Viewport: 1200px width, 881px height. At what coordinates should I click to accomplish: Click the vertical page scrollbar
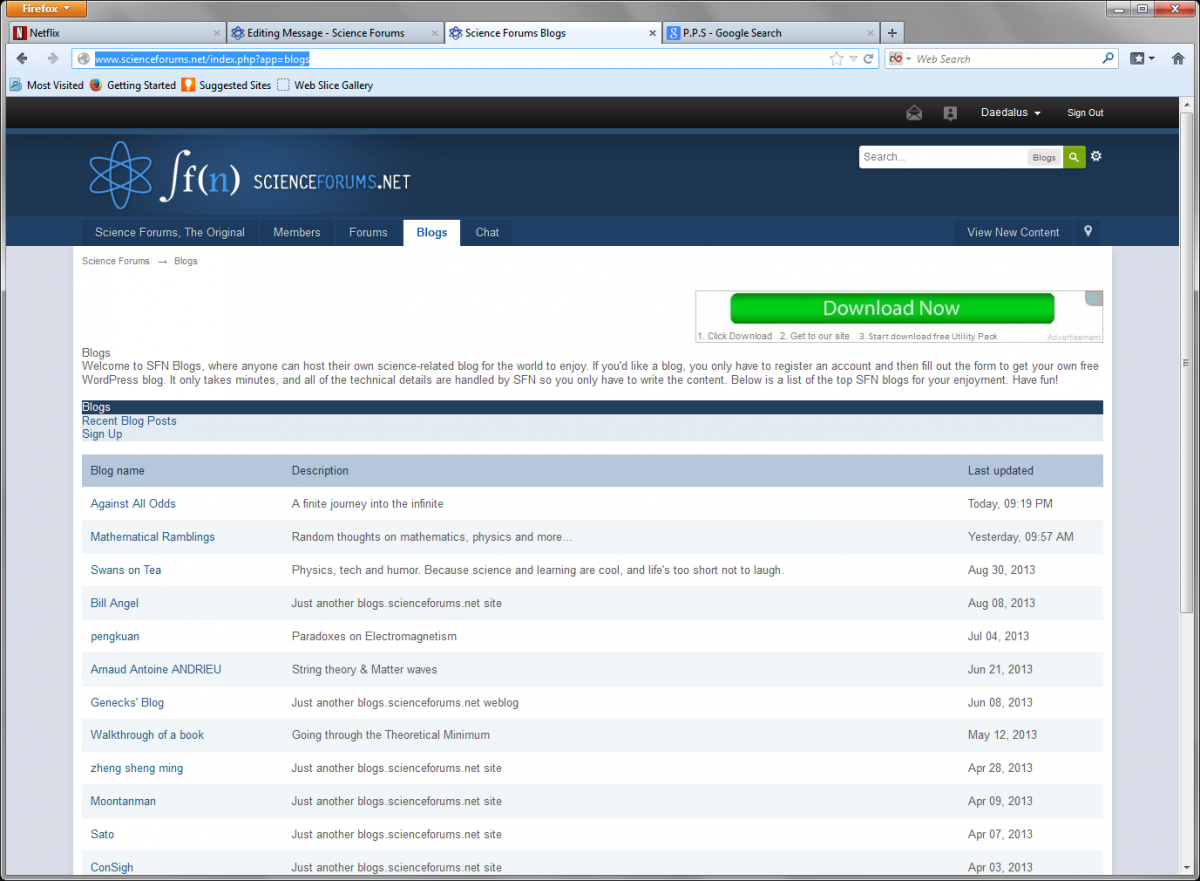click(x=1185, y=362)
